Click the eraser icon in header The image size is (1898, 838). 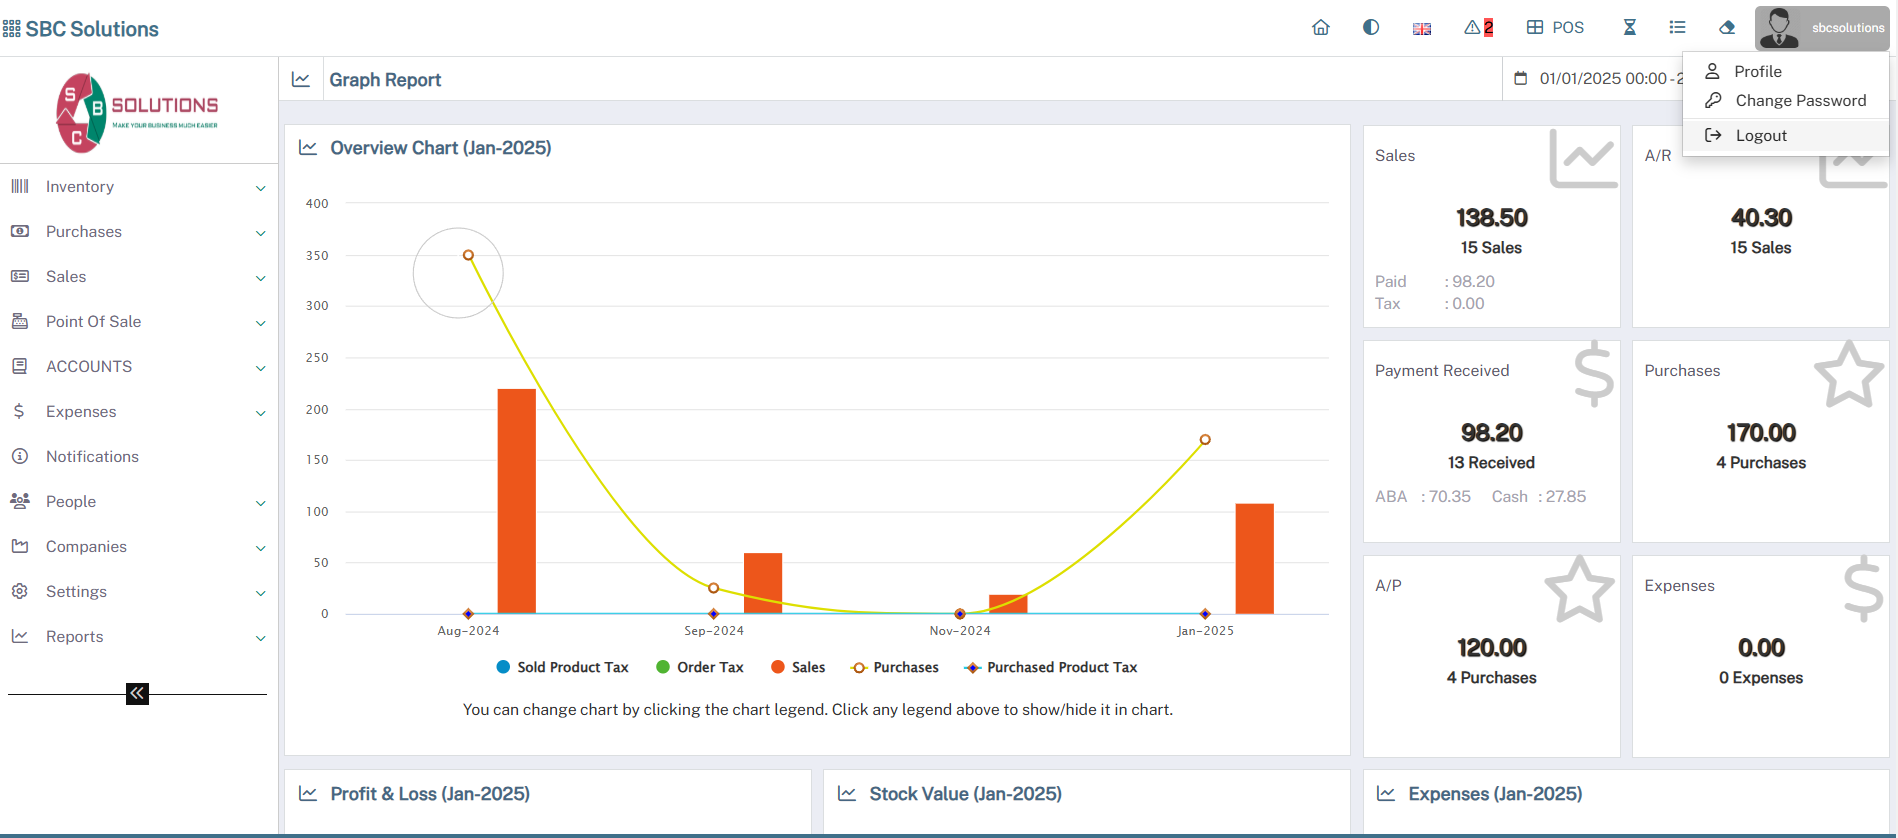1726,28
